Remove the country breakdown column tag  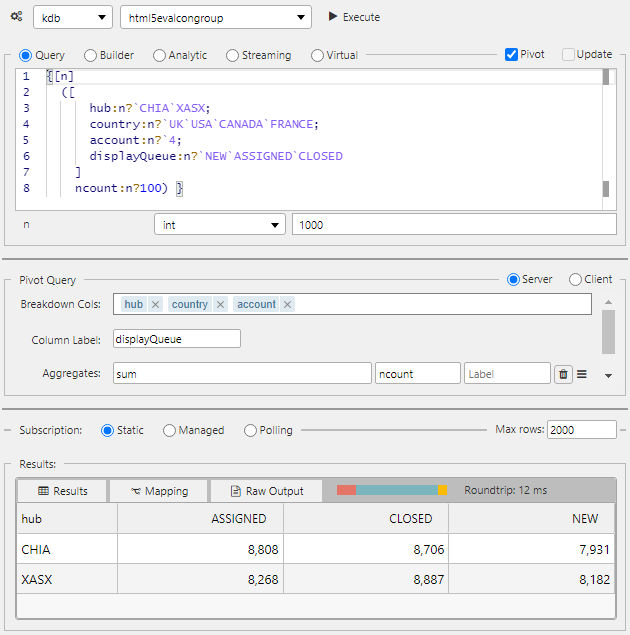220,304
